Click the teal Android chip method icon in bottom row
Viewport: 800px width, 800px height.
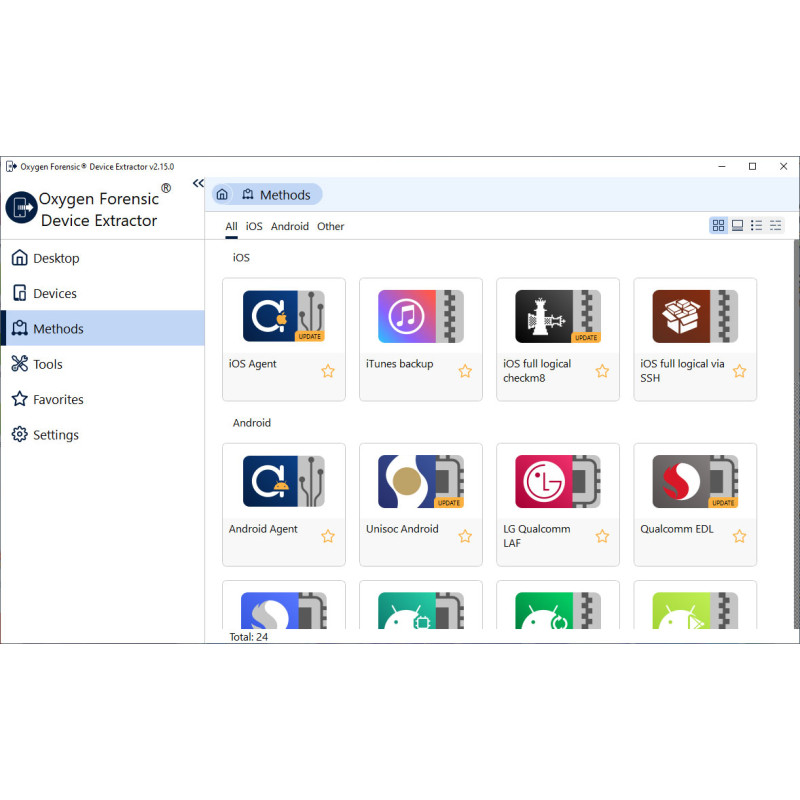[420, 610]
